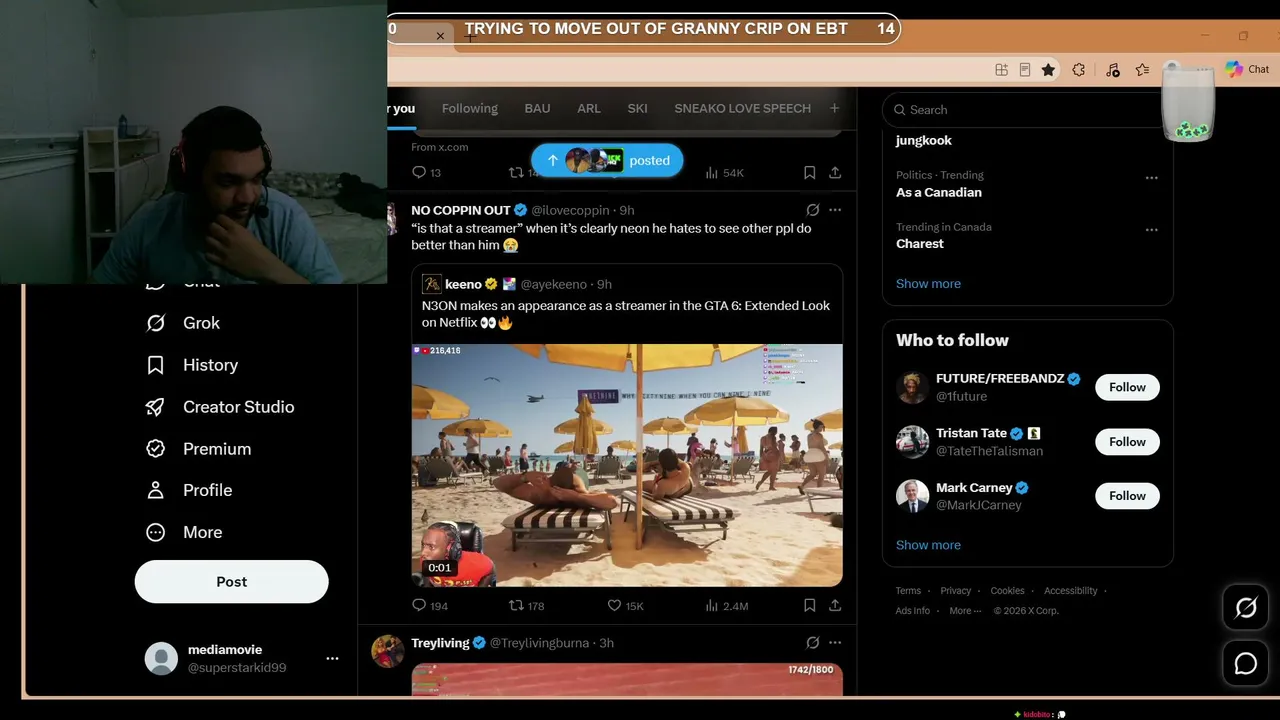Image resolution: width=1280 pixels, height=720 pixels.
Task: Play the GTA 6 beach video
Action: point(627,465)
